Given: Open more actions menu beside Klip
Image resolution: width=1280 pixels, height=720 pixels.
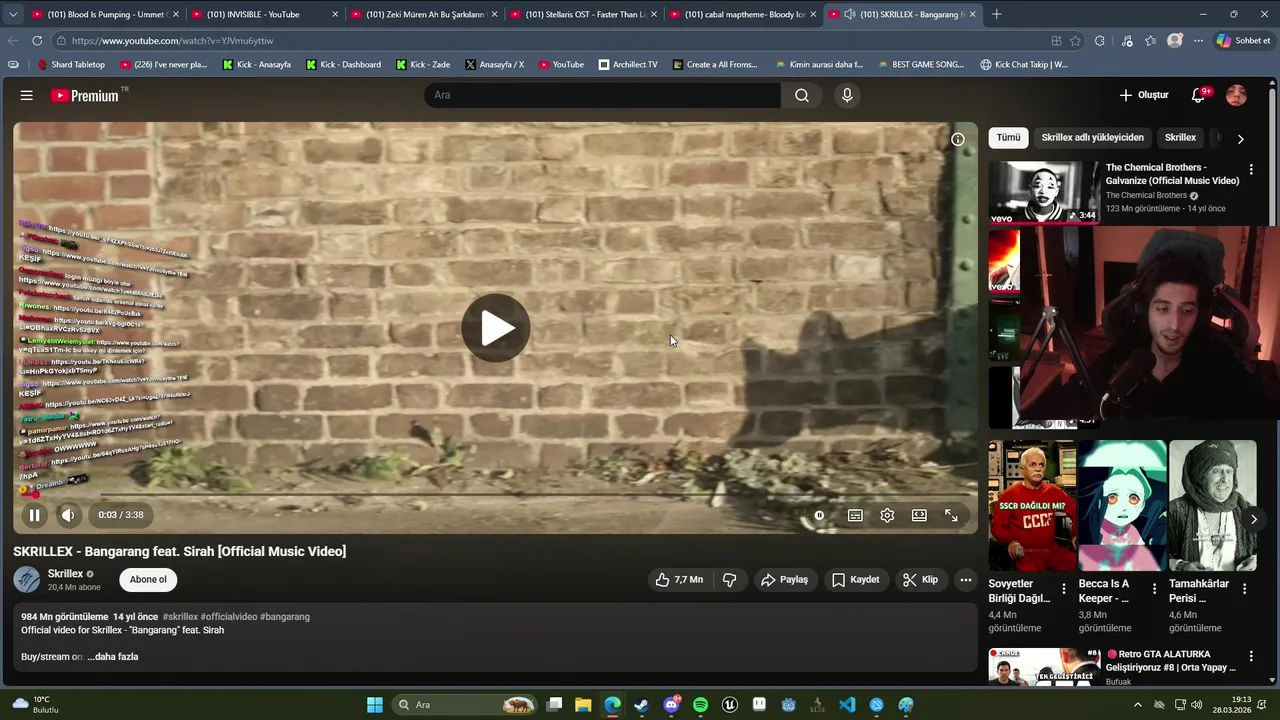Looking at the screenshot, I should (966, 580).
